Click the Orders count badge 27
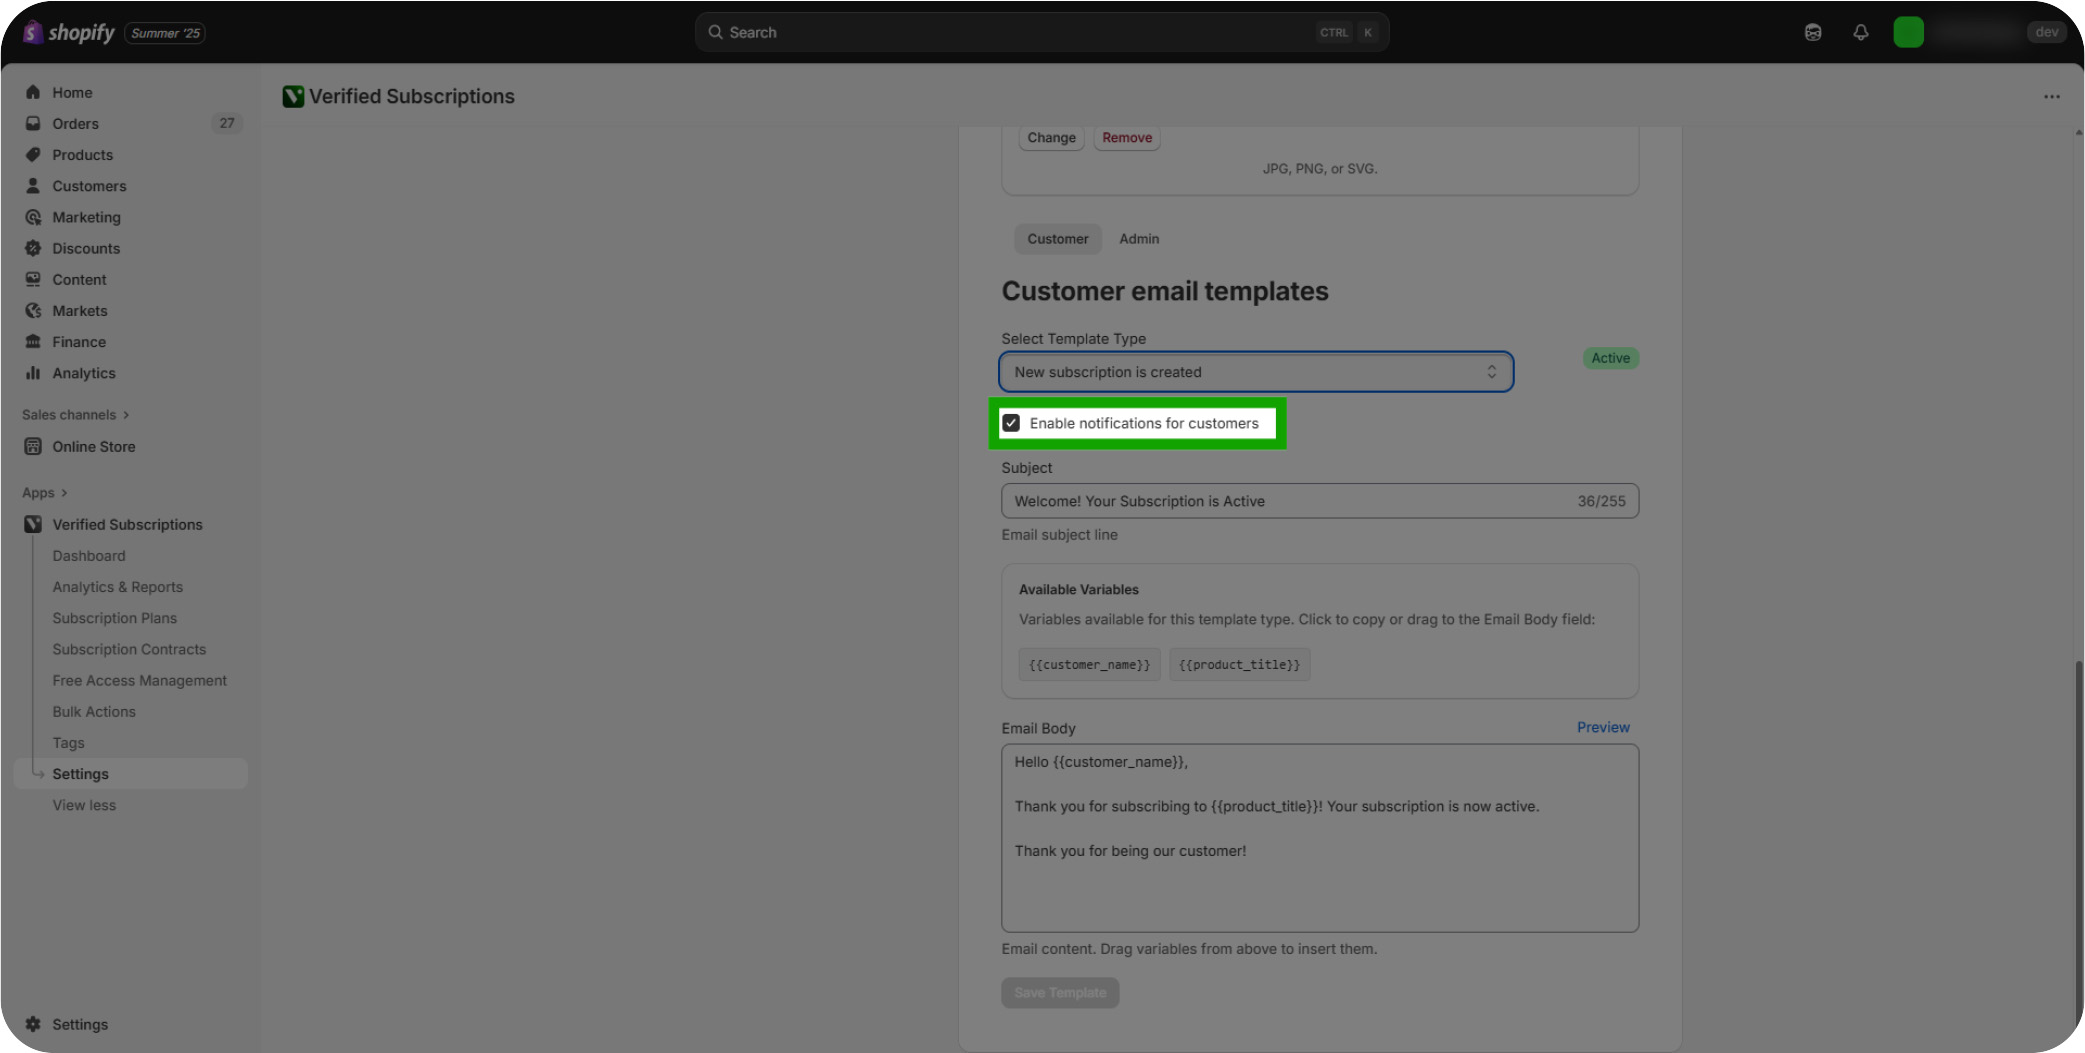Viewport: 2085px width, 1053px height. coord(227,123)
